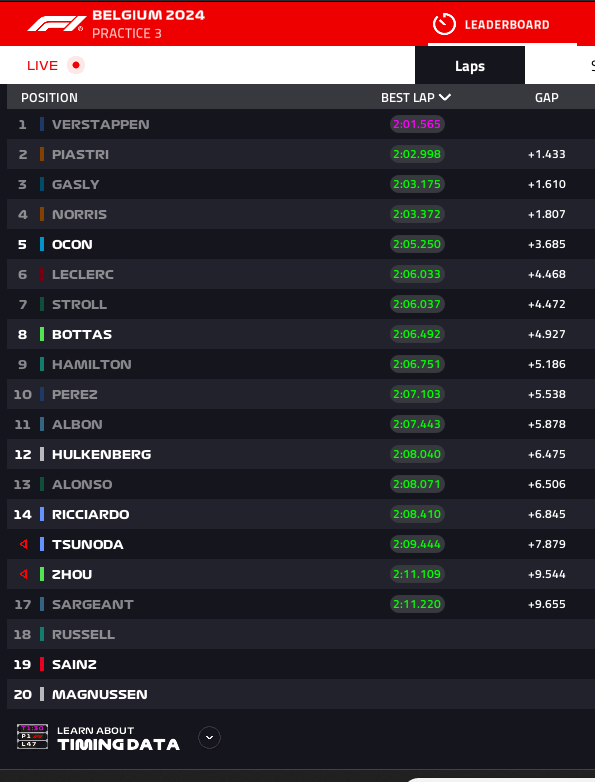Screen dimensions: 595x782
Task: Click the red arrow icon beside Zhou
Action: [x=23, y=574]
